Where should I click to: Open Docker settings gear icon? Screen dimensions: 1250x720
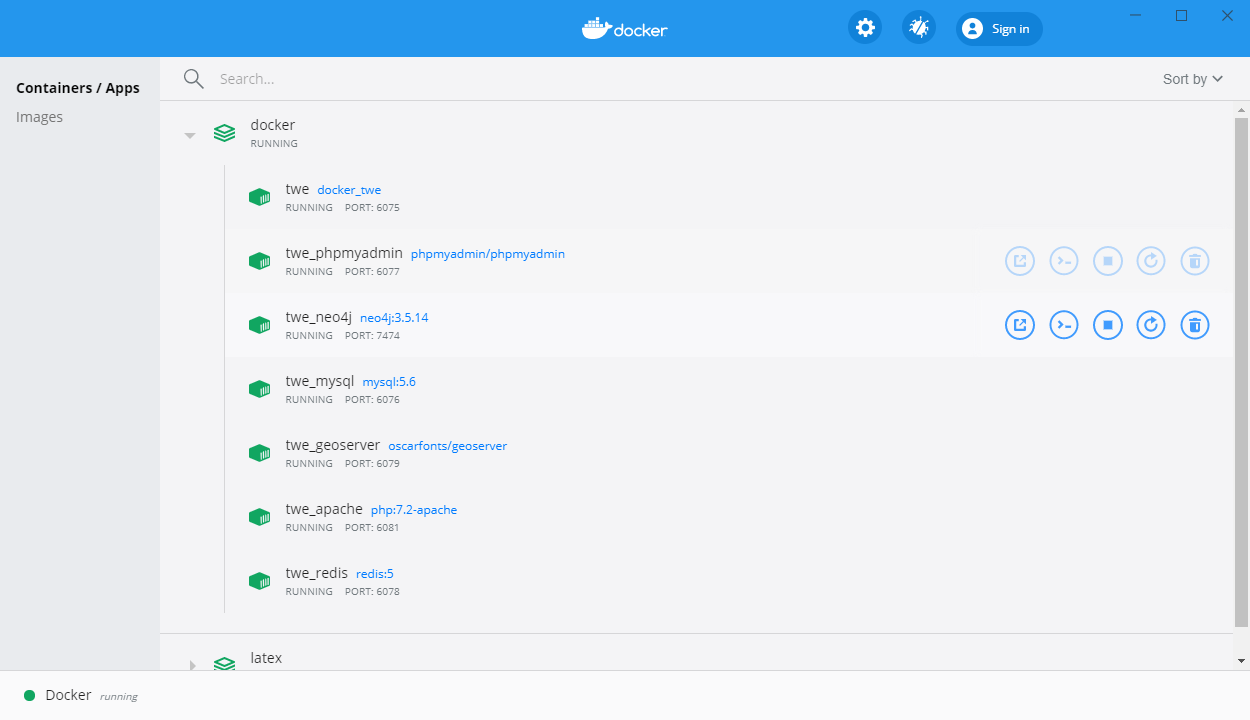click(x=865, y=28)
